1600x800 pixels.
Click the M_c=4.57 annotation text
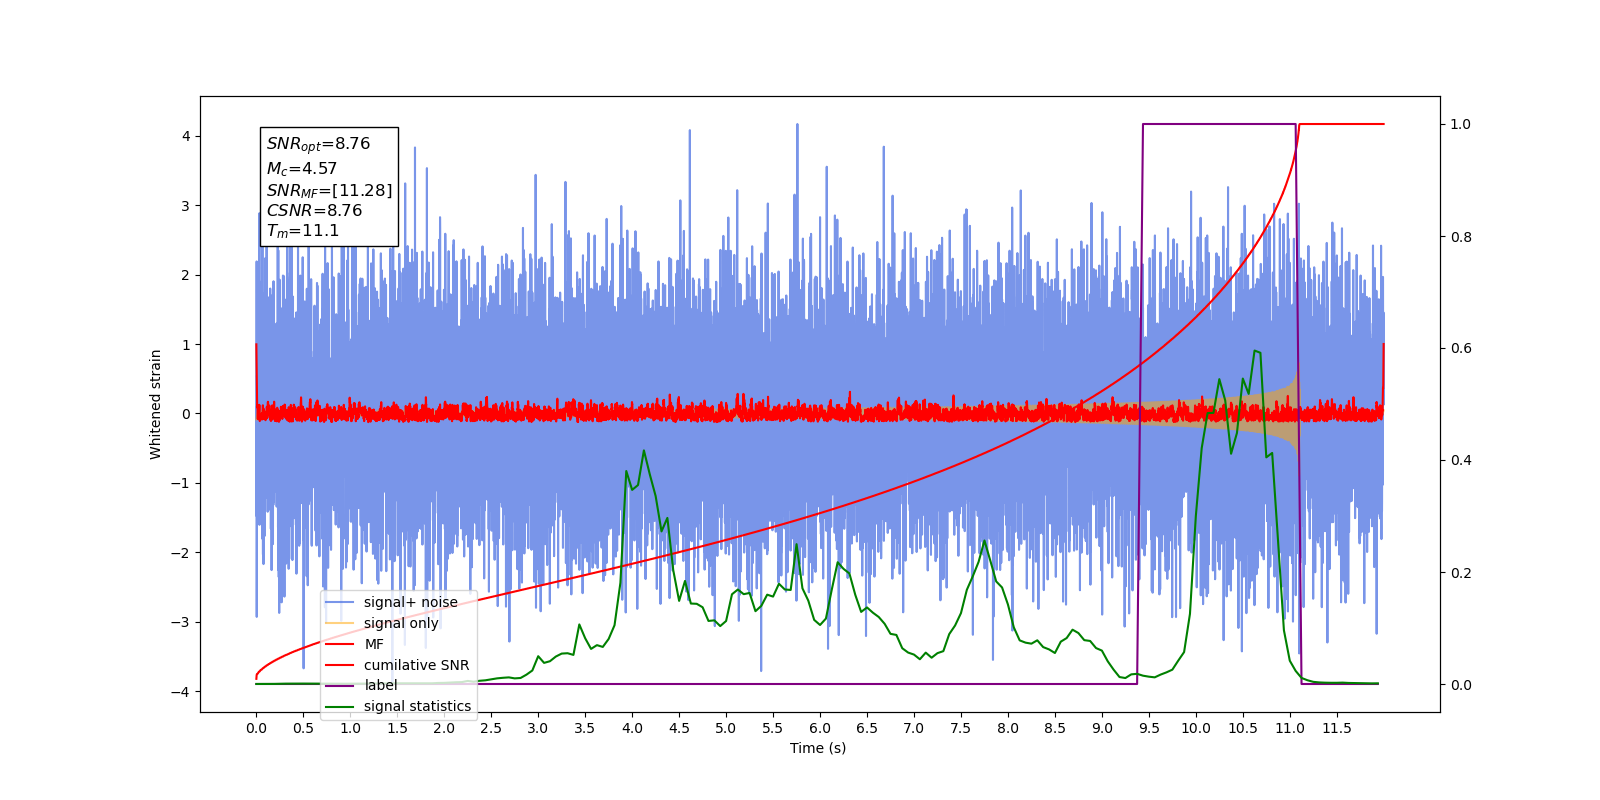pyautogui.click(x=301, y=169)
